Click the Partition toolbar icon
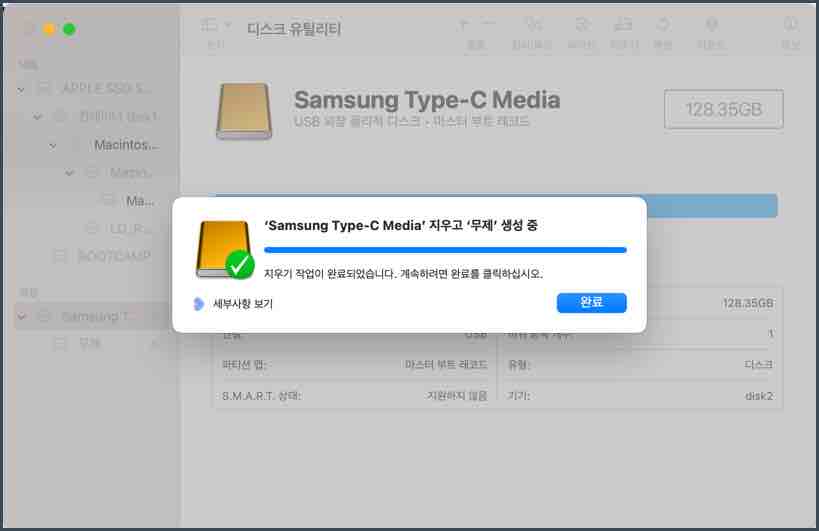The height and width of the screenshot is (531, 819). (x=581, y=25)
